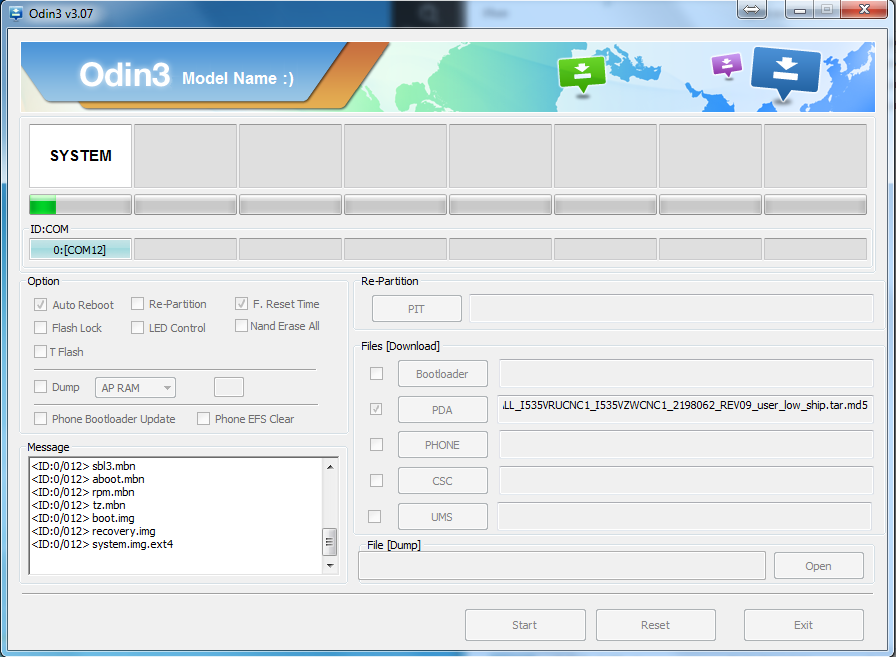
Task: Enable the Re-Partition checkbox
Action: tap(137, 304)
